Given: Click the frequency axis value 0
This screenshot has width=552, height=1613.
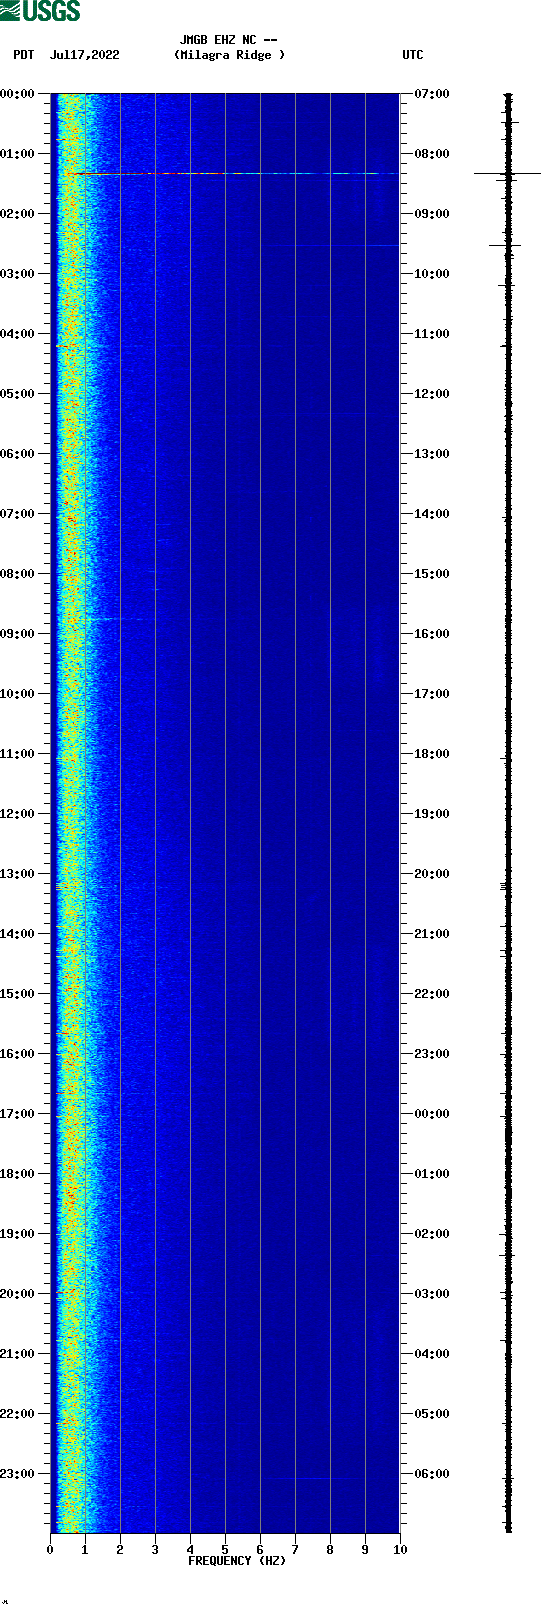Looking at the screenshot, I should click(50, 1550).
